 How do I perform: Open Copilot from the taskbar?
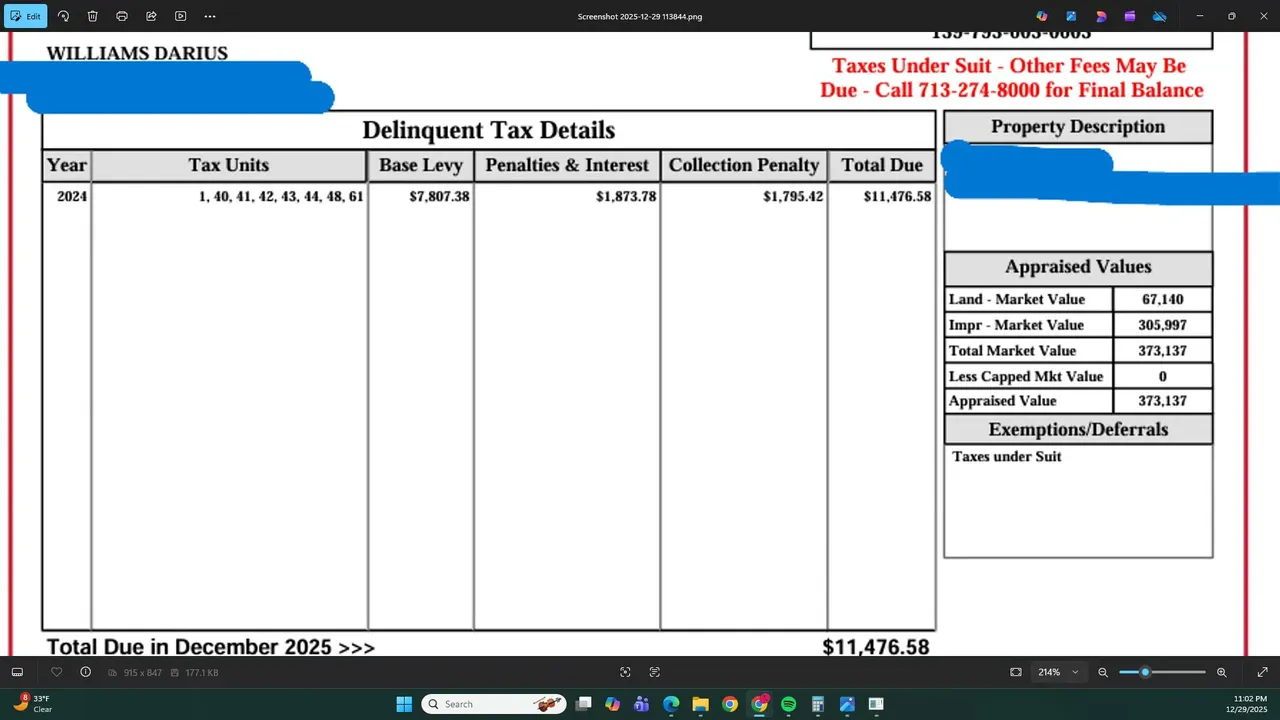(612, 704)
